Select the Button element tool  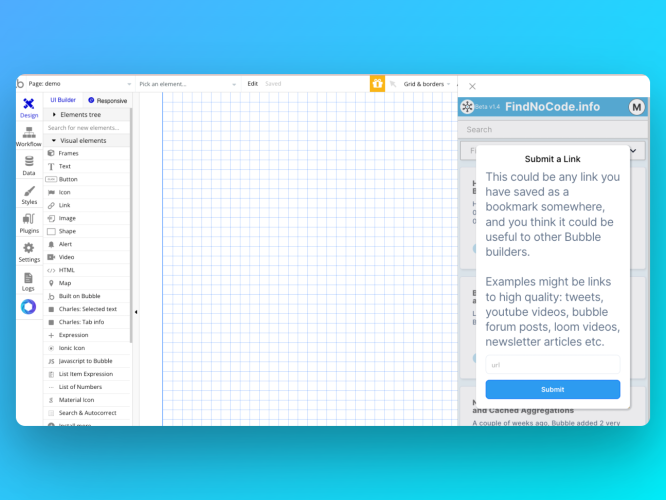pyautogui.click(x=87, y=179)
